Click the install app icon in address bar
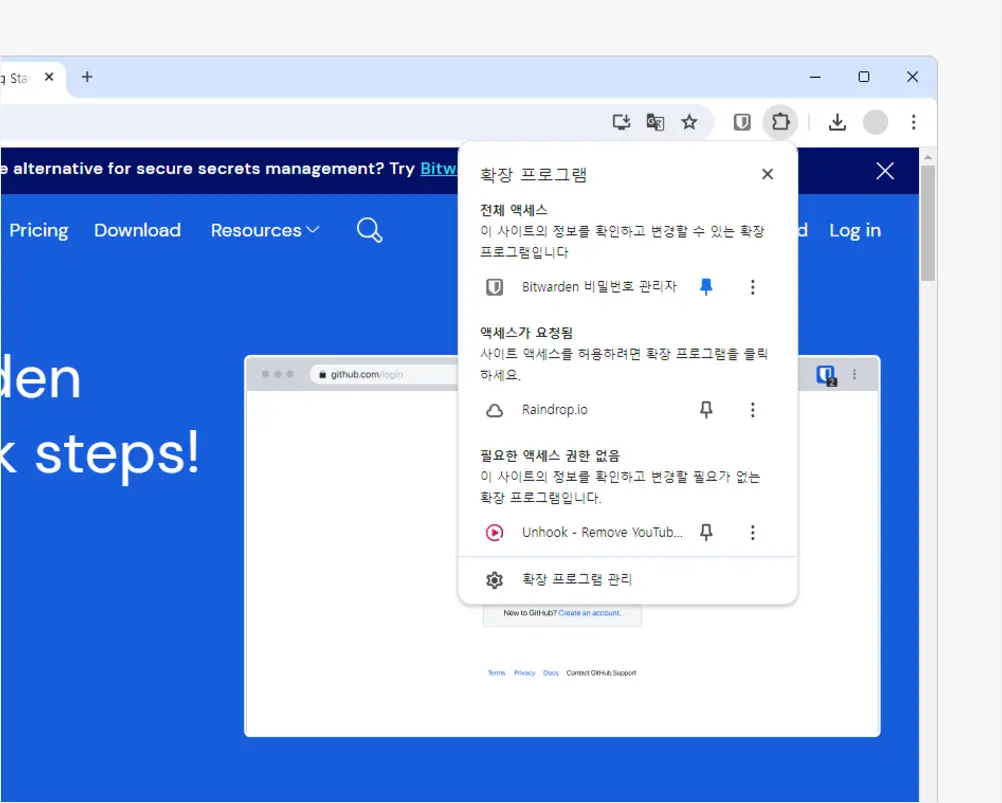1002x803 pixels. coord(621,122)
